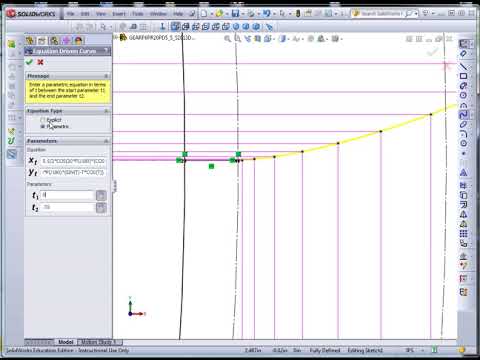Open an existing file icon
Viewport: 480px width, 360px height.
(x=219, y=14)
